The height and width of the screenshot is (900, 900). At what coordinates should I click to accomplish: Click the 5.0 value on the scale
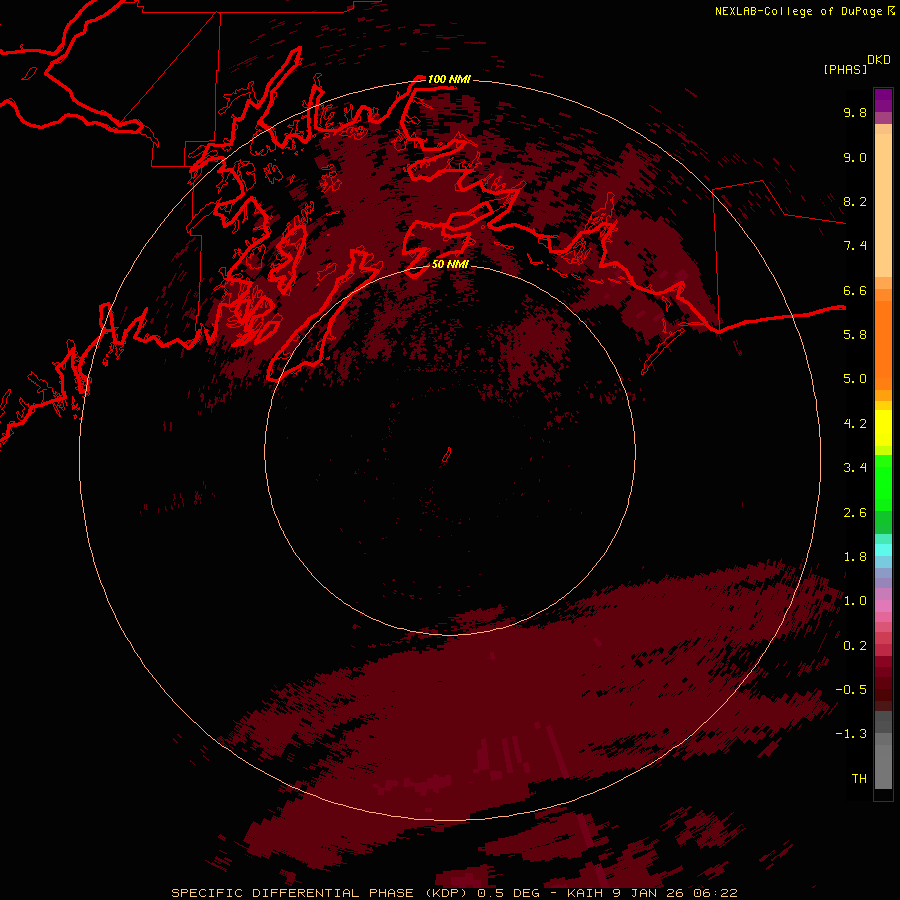855,379
